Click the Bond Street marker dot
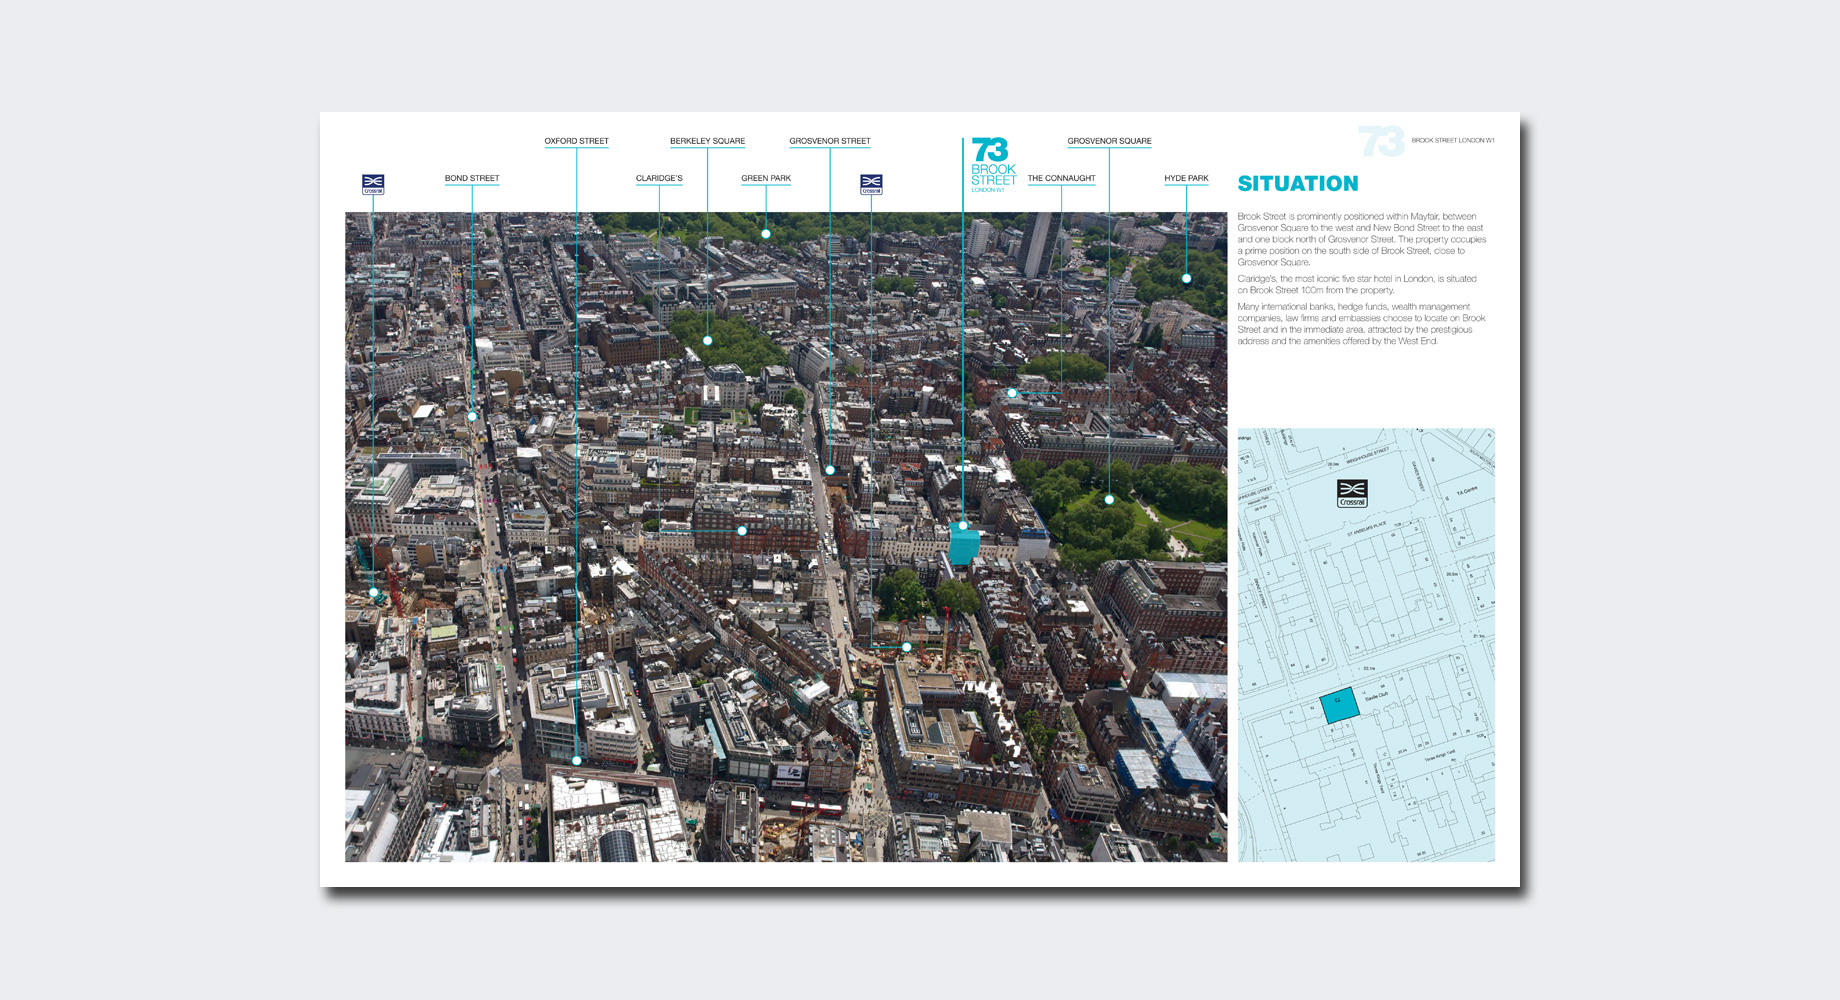This screenshot has height=1000, width=1840. [x=472, y=416]
